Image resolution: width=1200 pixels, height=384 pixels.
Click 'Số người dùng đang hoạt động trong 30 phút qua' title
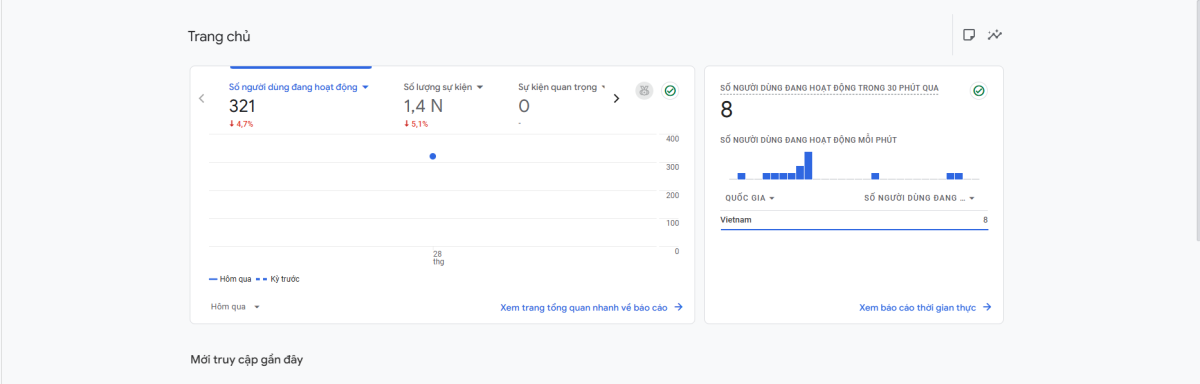[x=829, y=88]
